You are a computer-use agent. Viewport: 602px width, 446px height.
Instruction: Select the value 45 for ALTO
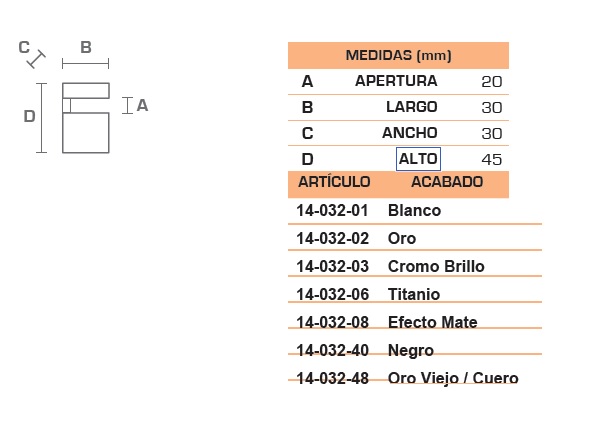(491, 159)
